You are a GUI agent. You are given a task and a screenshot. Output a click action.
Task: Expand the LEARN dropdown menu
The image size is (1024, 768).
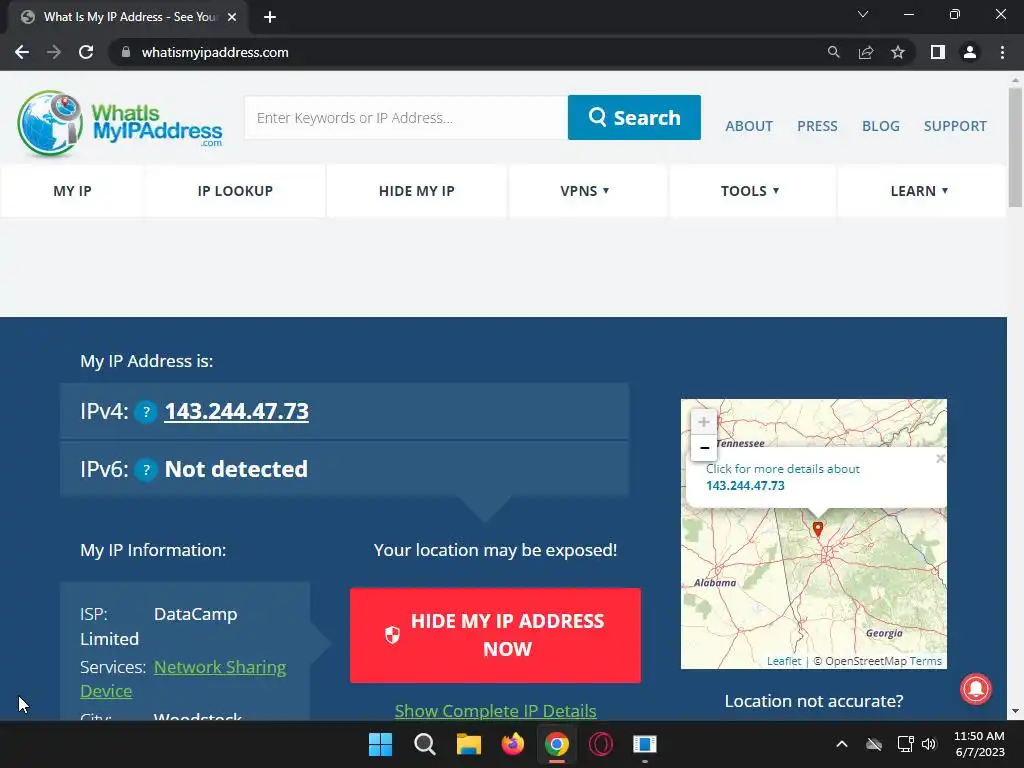coord(920,191)
